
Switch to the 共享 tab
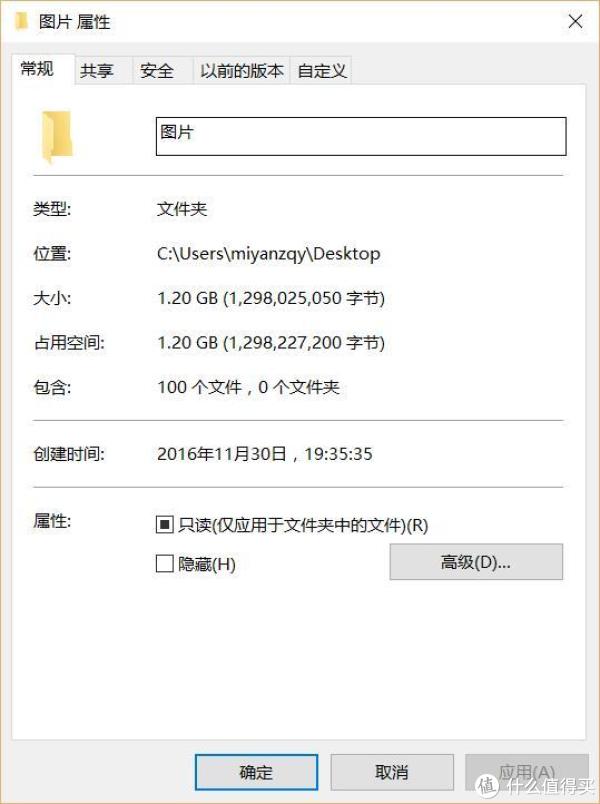[x=96, y=71]
